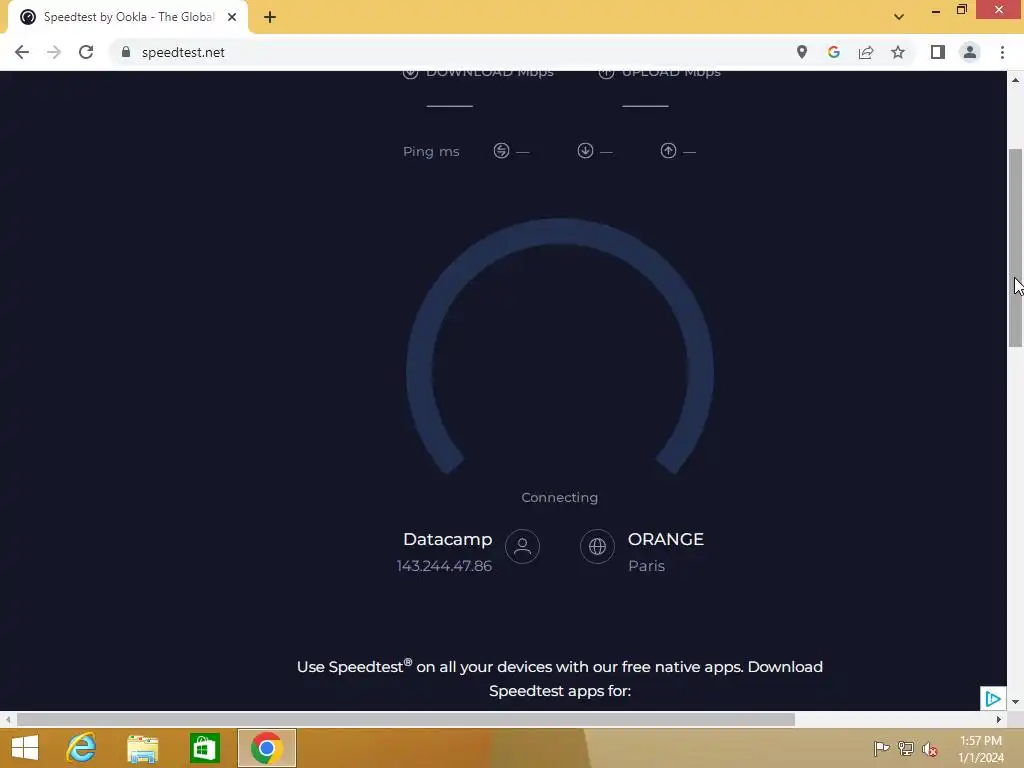The image size is (1024, 768).
Task: Click the Google icon in address bar
Action: click(x=833, y=52)
